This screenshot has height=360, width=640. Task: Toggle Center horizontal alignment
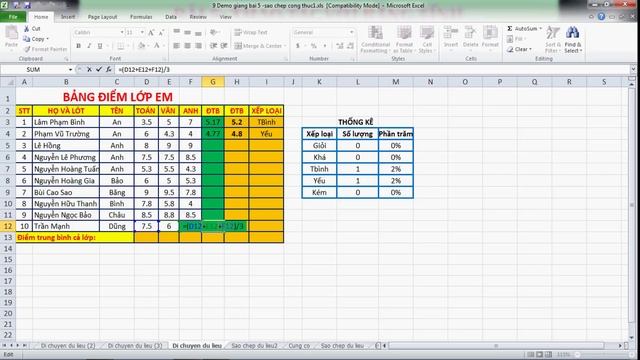click(x=187, y=46)
